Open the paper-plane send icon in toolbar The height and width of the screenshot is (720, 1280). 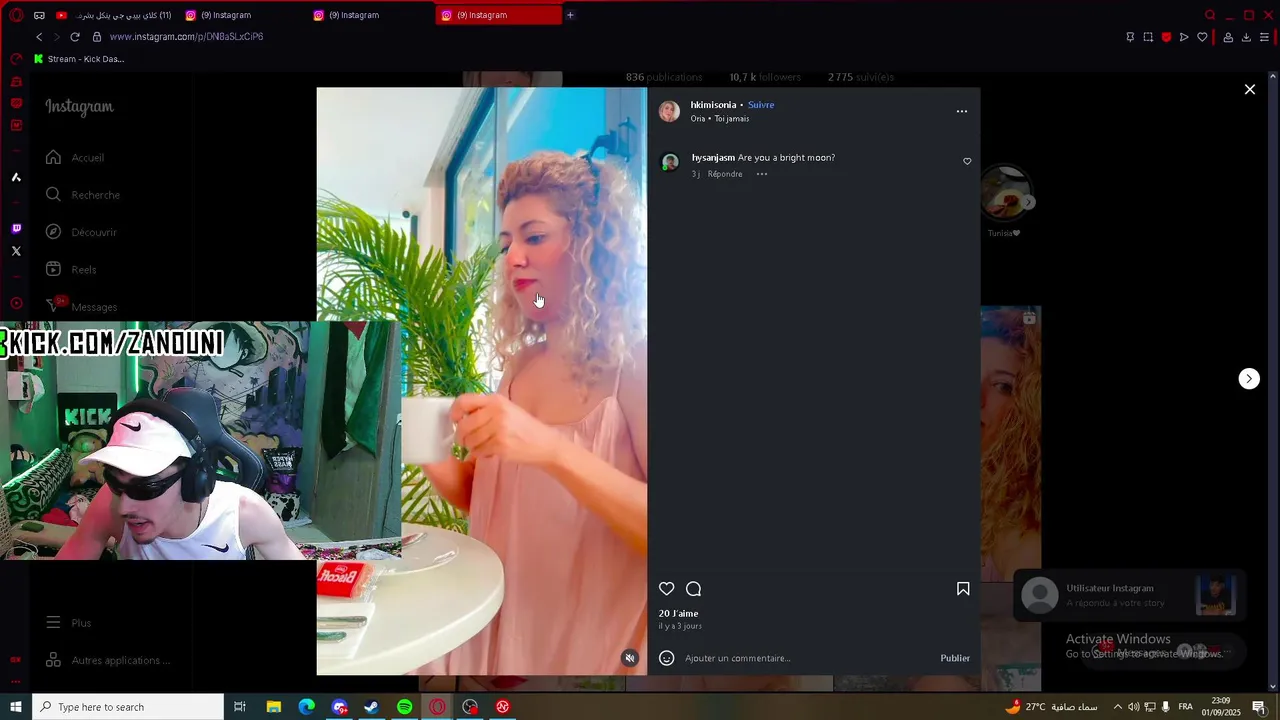pyautogui.click(x=1184, y=37)
